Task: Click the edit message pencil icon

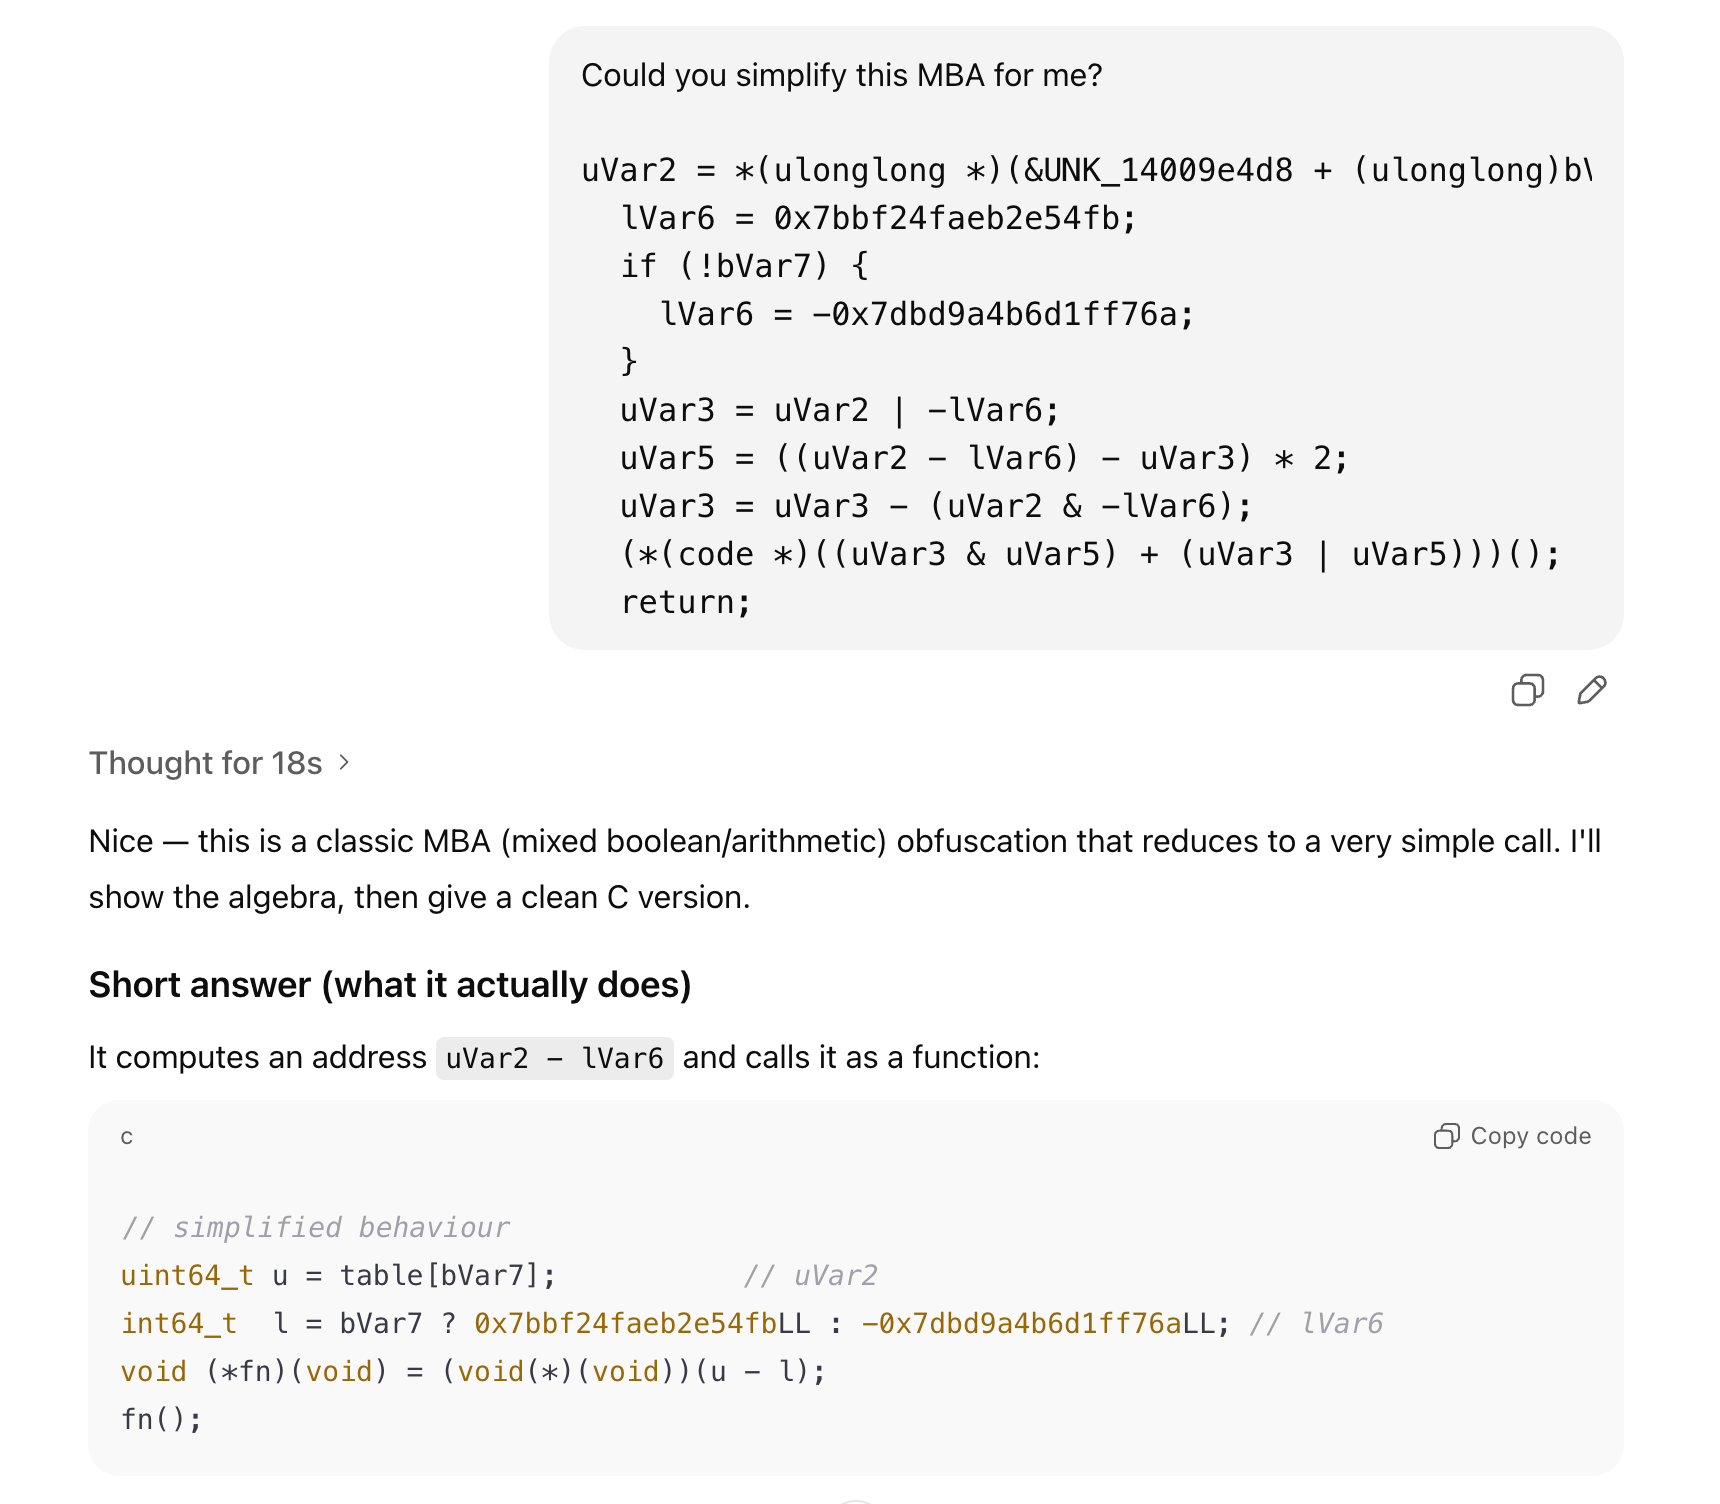Action: pos(1591,690)
